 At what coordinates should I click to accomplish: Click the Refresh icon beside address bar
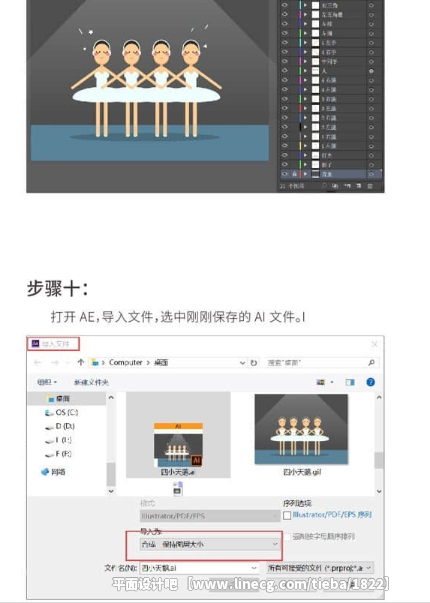click(x=254, y=363)
